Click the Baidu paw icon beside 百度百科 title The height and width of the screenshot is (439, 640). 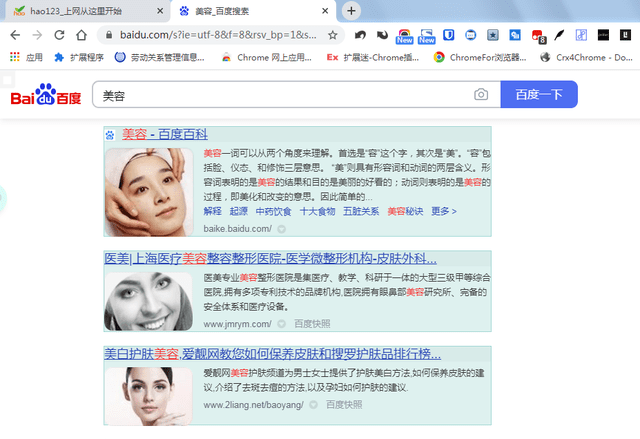[110, 135]
